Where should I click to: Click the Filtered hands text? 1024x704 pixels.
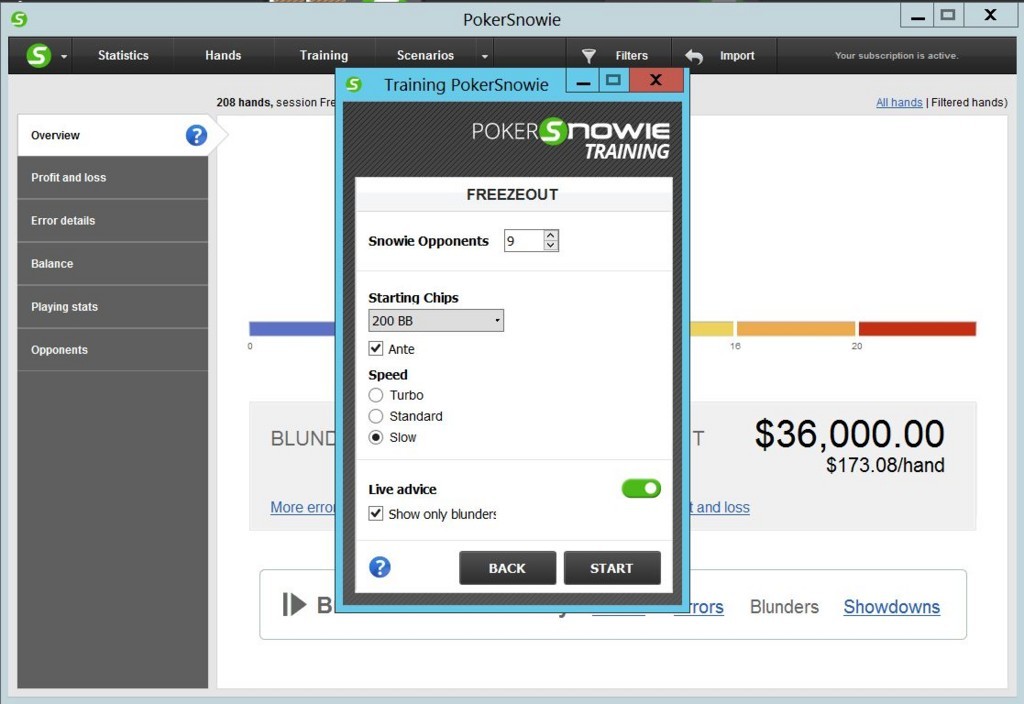click(x=969, y=103)
